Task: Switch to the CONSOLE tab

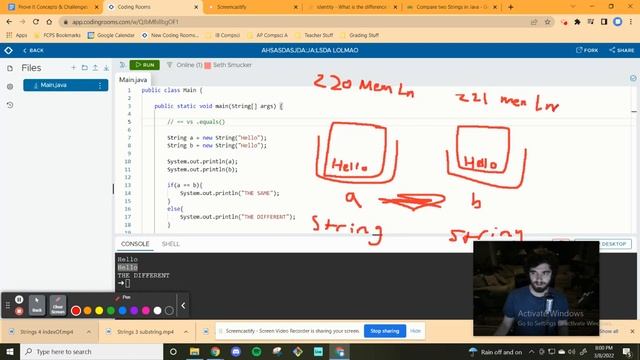Action: (x=135, y=244)
